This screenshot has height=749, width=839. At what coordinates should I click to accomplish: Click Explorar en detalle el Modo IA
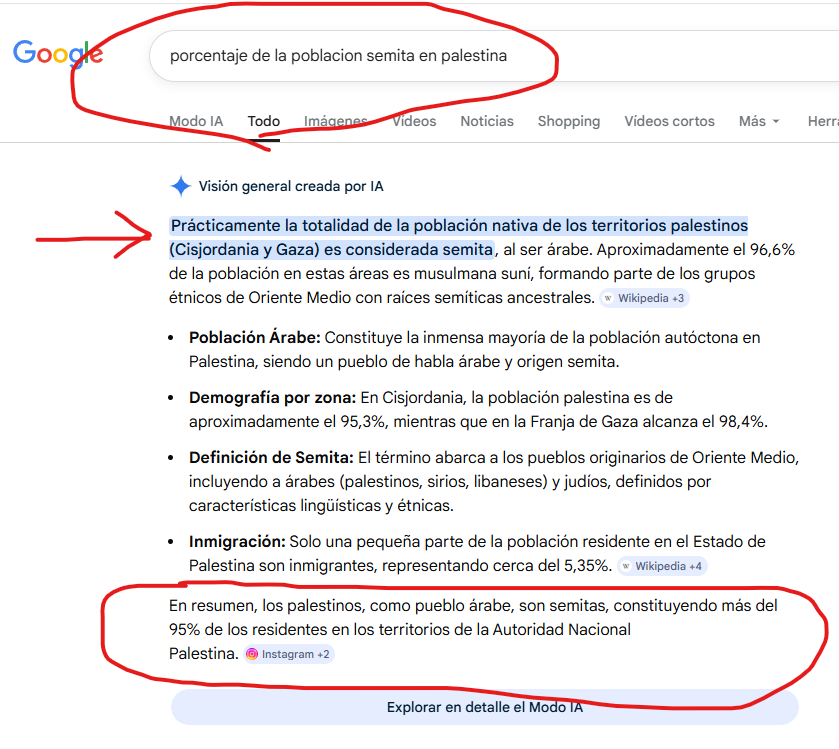coord(485,707)
